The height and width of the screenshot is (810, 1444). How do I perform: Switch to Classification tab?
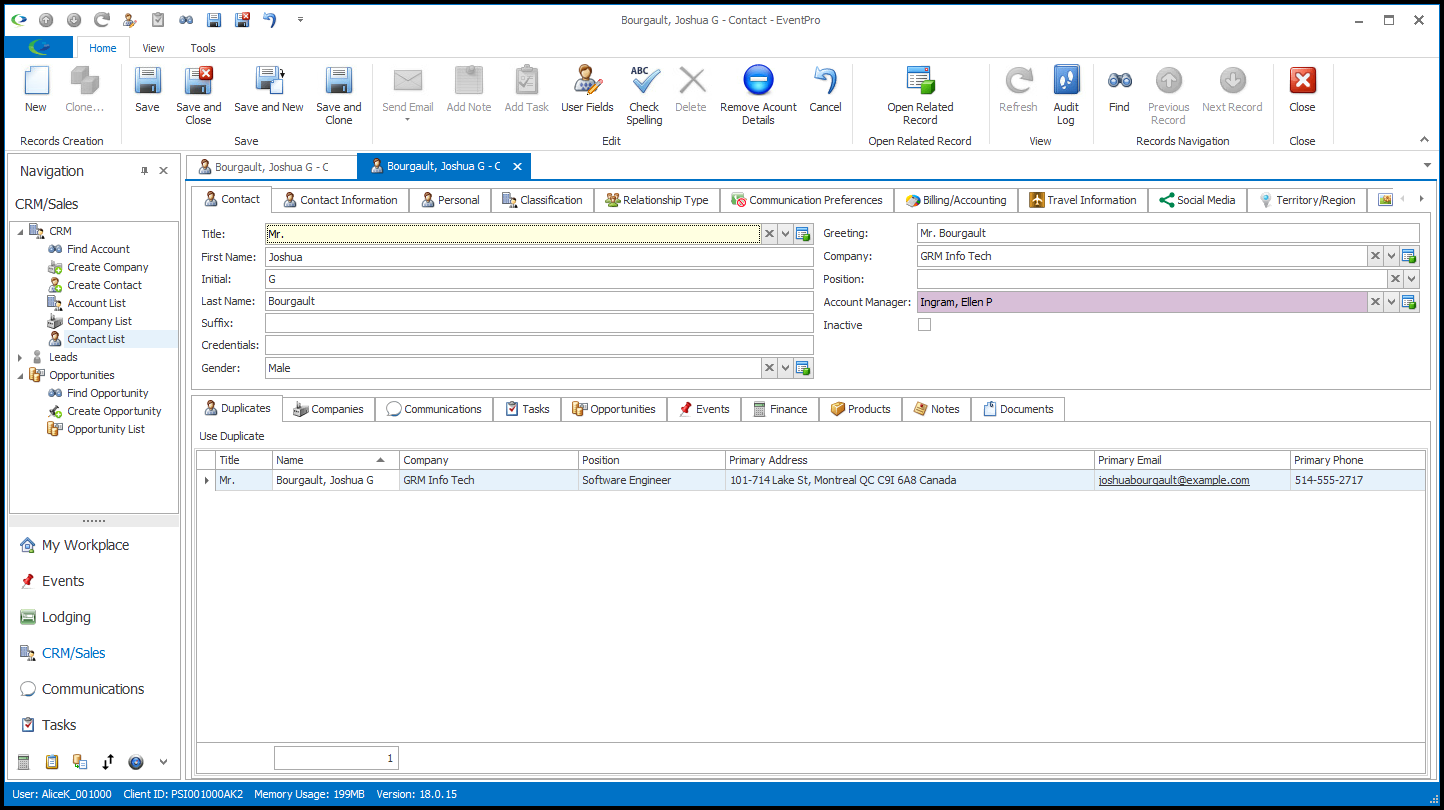coord(542,200)
